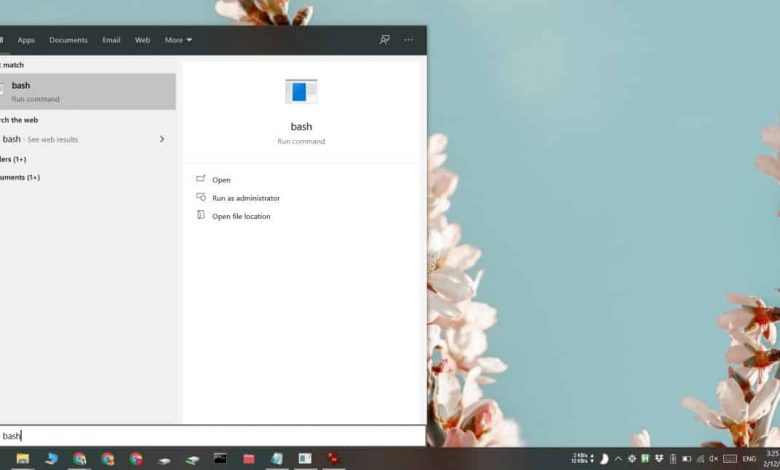Expand the More dropdown in search filters

tap(178, 40)
